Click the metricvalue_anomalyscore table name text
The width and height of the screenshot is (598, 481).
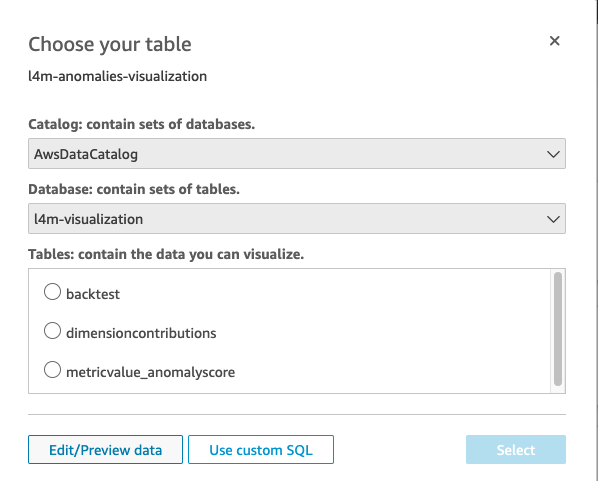(x=151, y=372)
